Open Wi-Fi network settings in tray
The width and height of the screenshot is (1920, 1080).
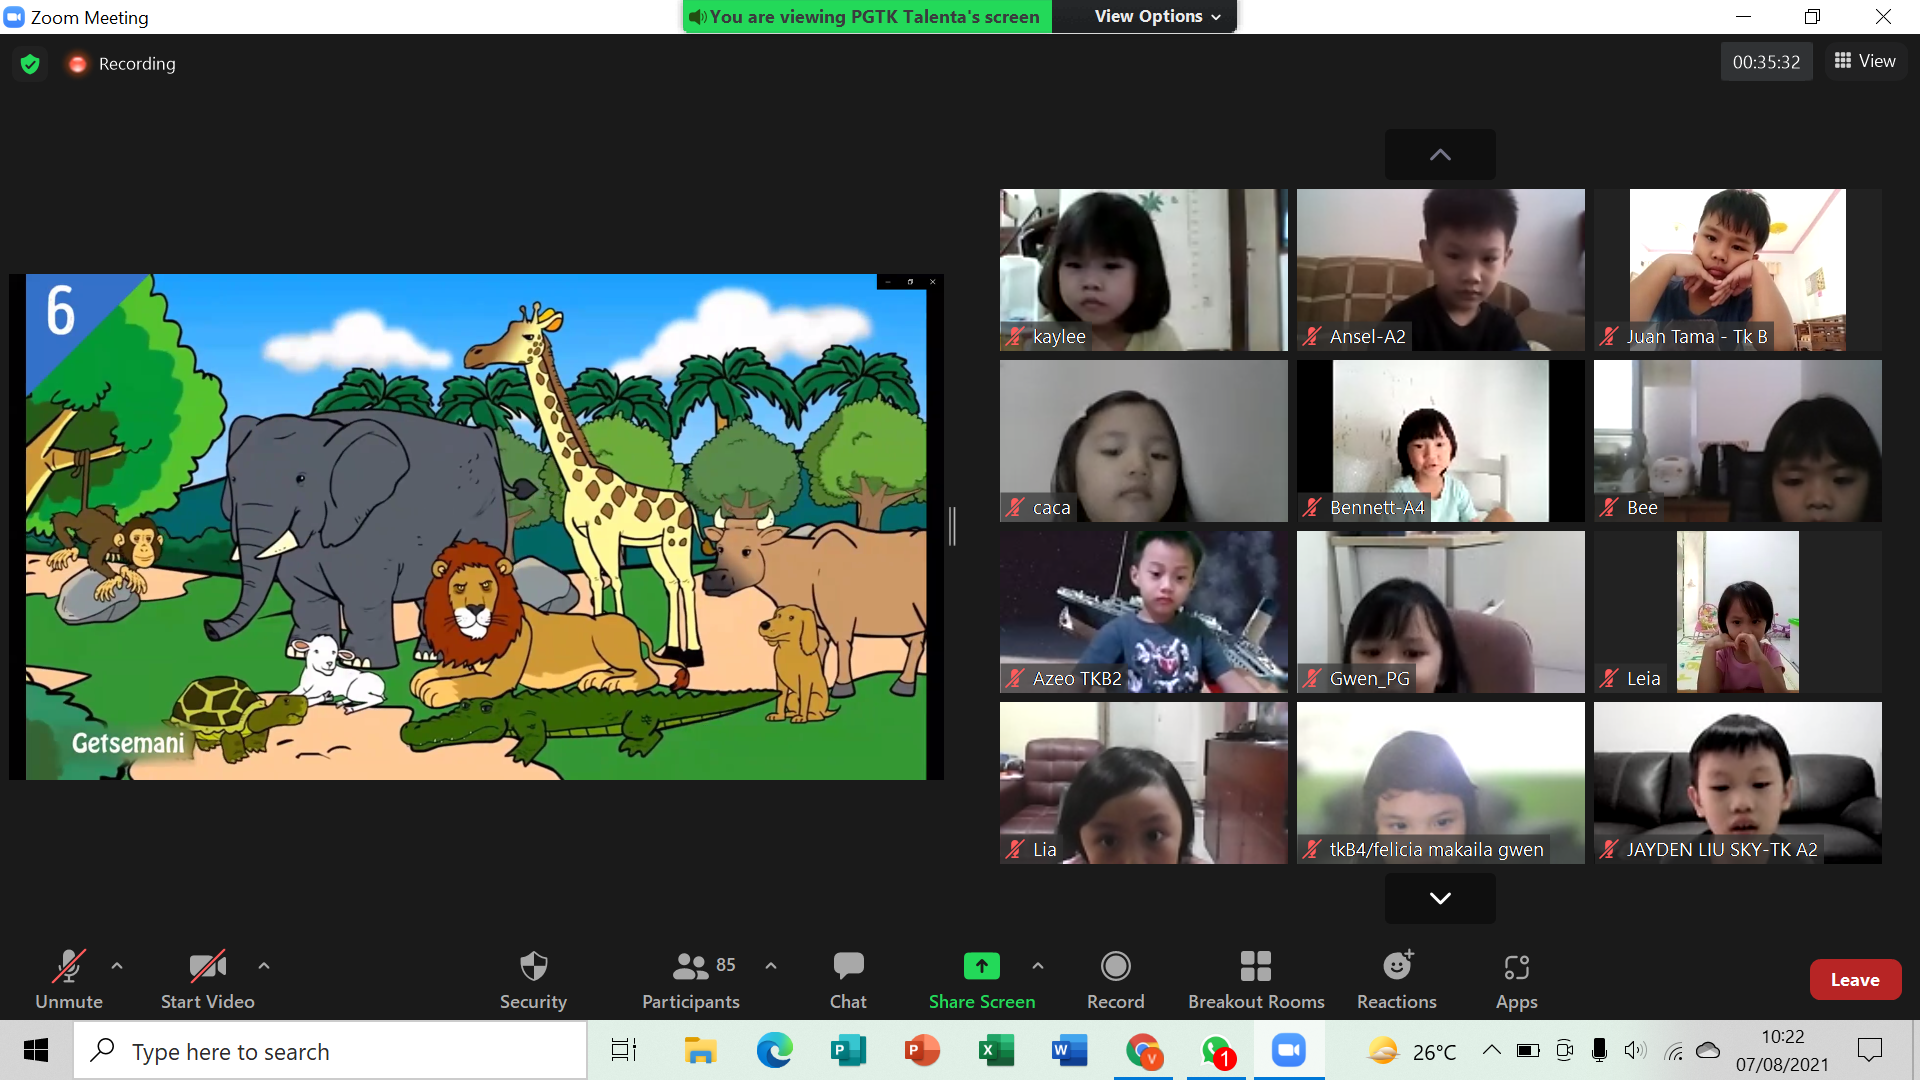pyautogui.click(x=1673, y=1050)
